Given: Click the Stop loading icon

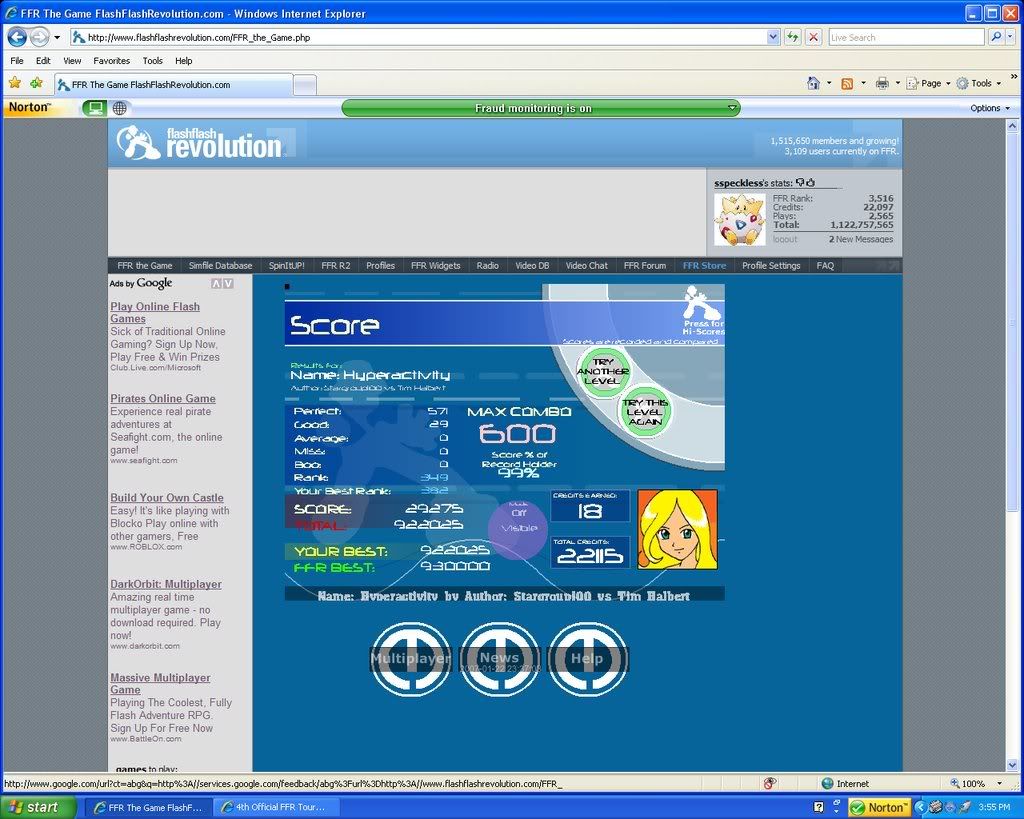Looking at the screenshot, I should pyautogui.click(x=814, y=37).
